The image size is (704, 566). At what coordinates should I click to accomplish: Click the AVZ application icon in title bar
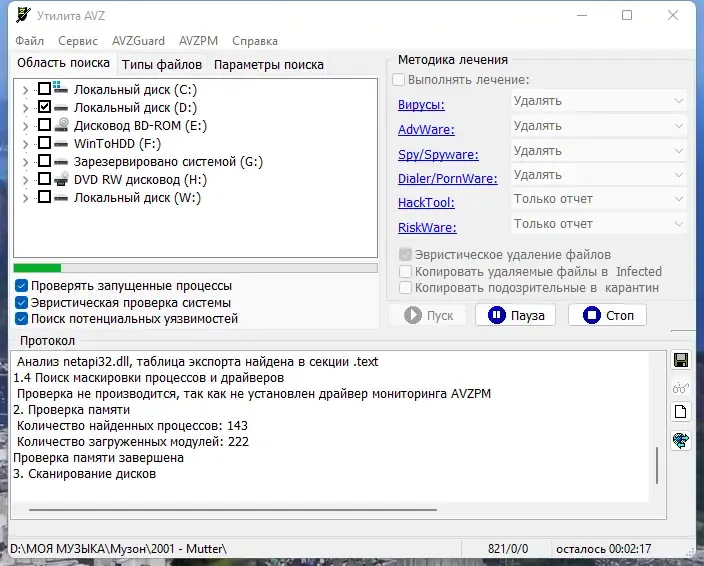click(x=23, y=15)
